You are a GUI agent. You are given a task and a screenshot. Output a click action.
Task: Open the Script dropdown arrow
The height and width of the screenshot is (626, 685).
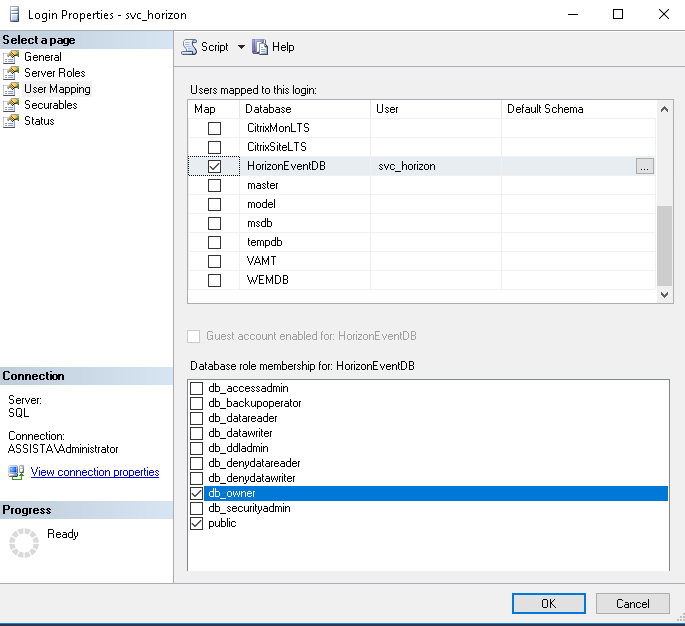241,47
